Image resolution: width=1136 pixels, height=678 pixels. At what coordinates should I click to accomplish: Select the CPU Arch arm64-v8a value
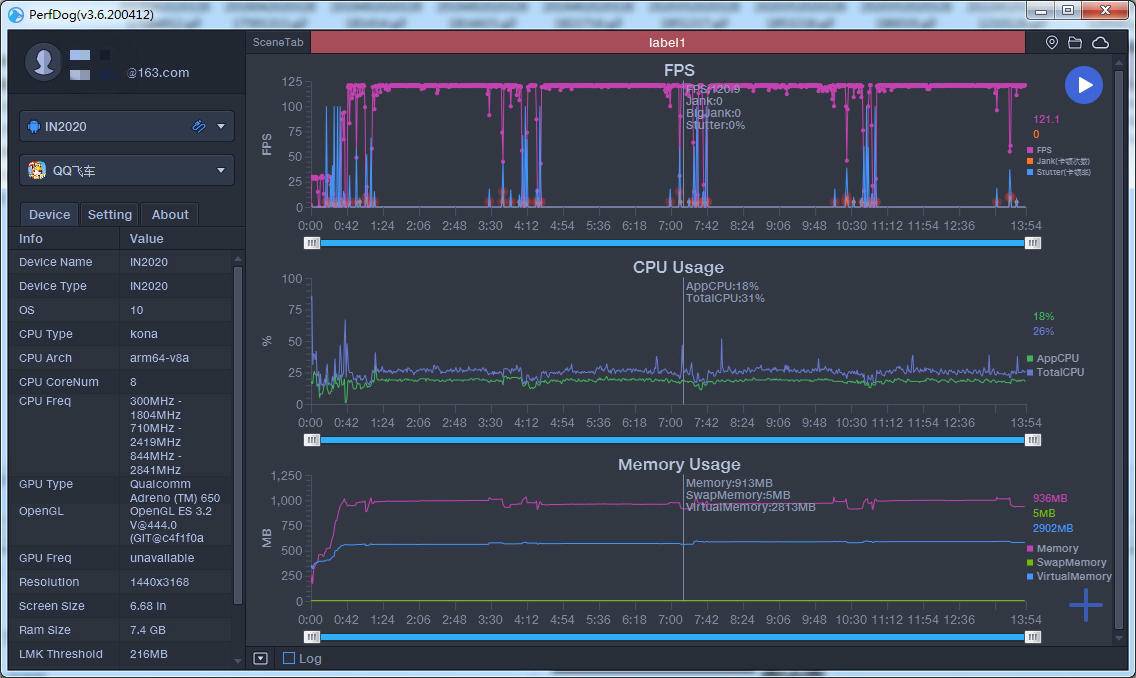point(159,357)
